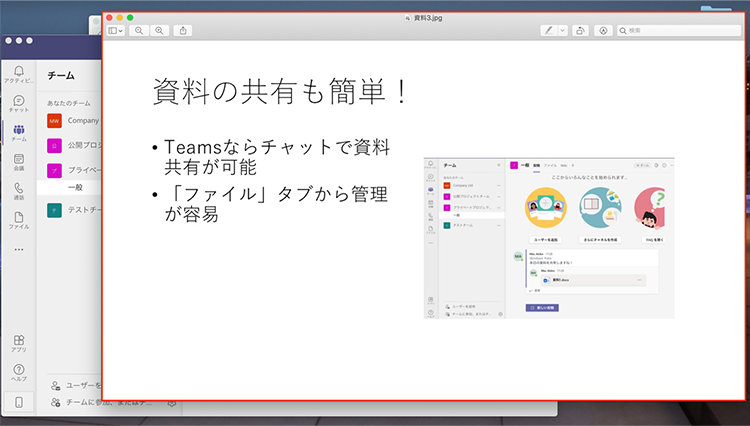750x426 pixels.
Task: Open the highlight pen dropdown arrow
Action: coord(562,31)
